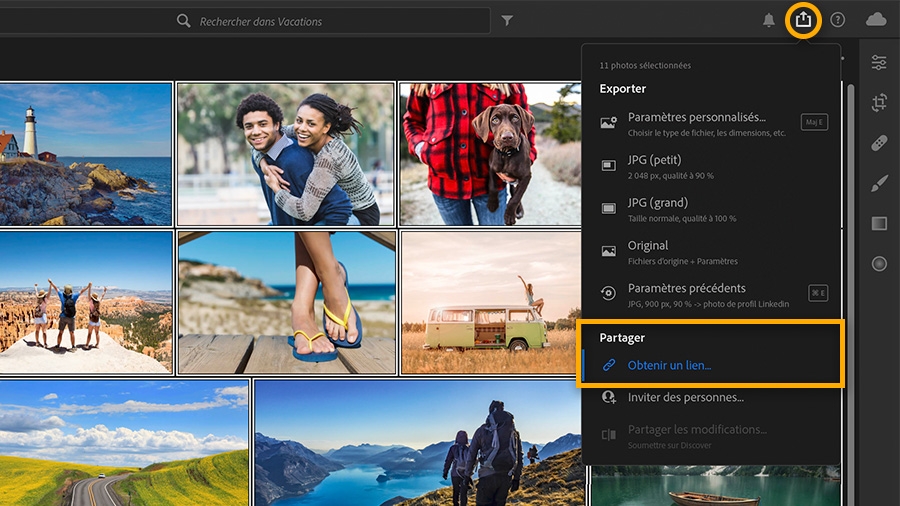
Task: Click the filter funnel icon
Action: [507, 21]
